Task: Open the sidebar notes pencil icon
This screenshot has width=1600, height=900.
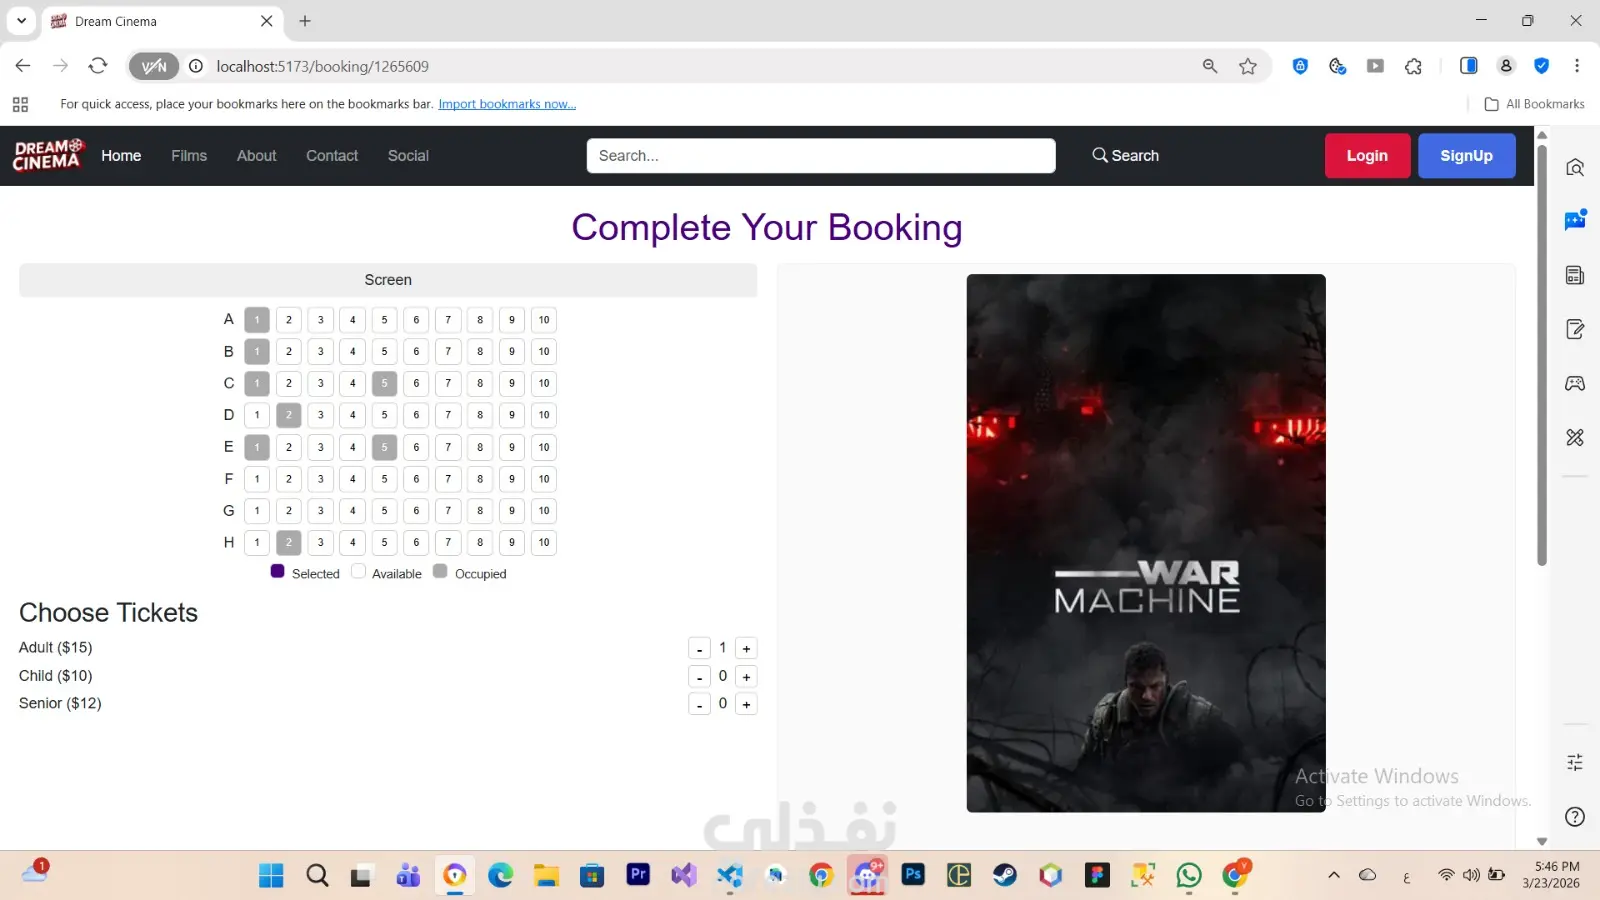Action: tap(1575, 329)
